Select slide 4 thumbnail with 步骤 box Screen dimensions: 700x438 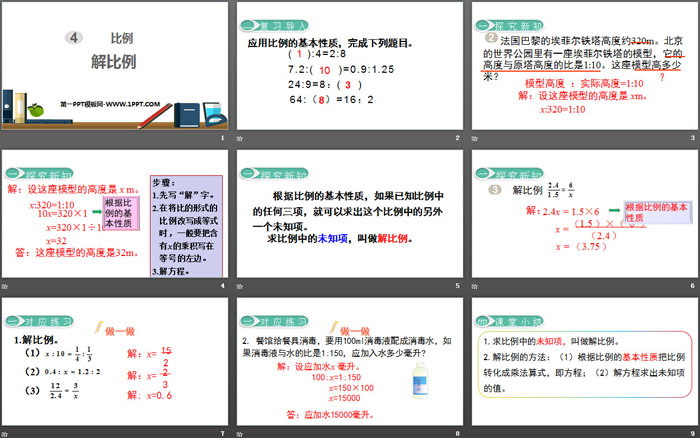115,213
